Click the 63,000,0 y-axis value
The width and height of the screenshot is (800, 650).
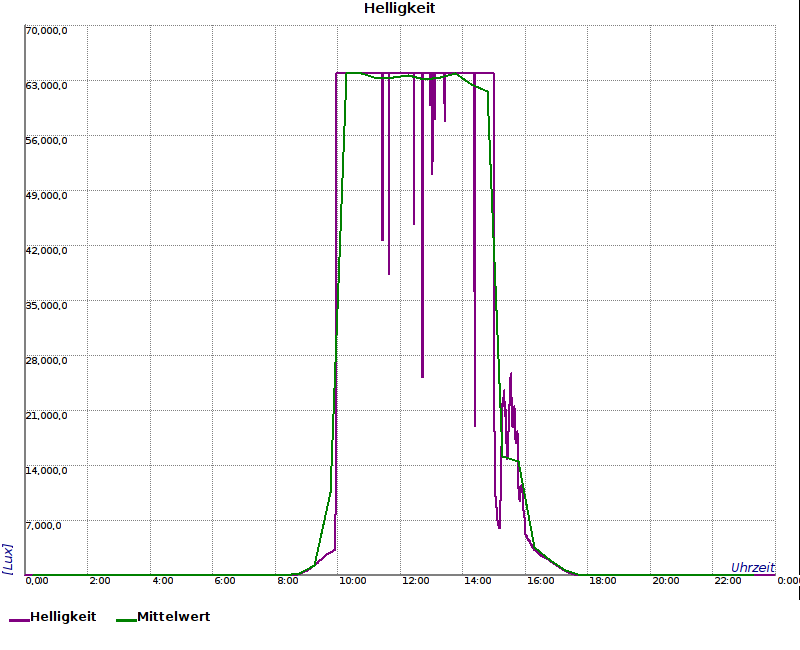46,86
